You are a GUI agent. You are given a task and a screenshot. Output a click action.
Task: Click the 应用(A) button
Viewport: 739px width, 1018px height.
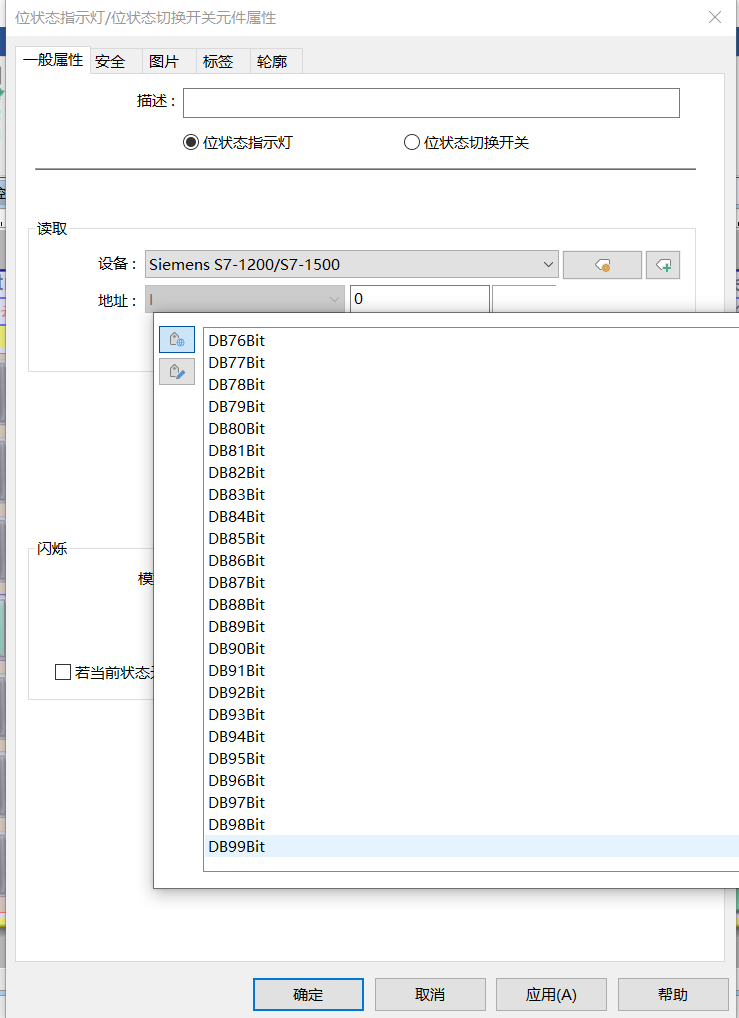coord(551,995)
